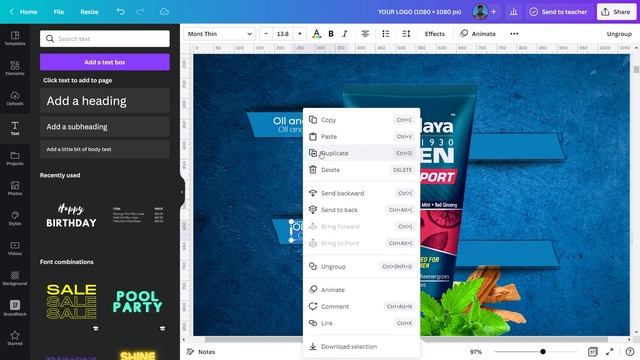Open the Elements sidebar panel
640x360 pixels.
pos(15,68)
